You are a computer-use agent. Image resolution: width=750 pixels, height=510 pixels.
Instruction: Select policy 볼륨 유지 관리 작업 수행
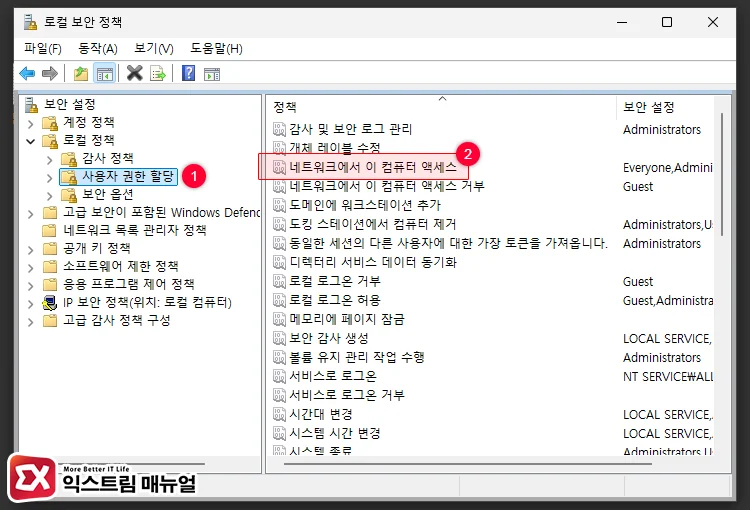point(357,357)
